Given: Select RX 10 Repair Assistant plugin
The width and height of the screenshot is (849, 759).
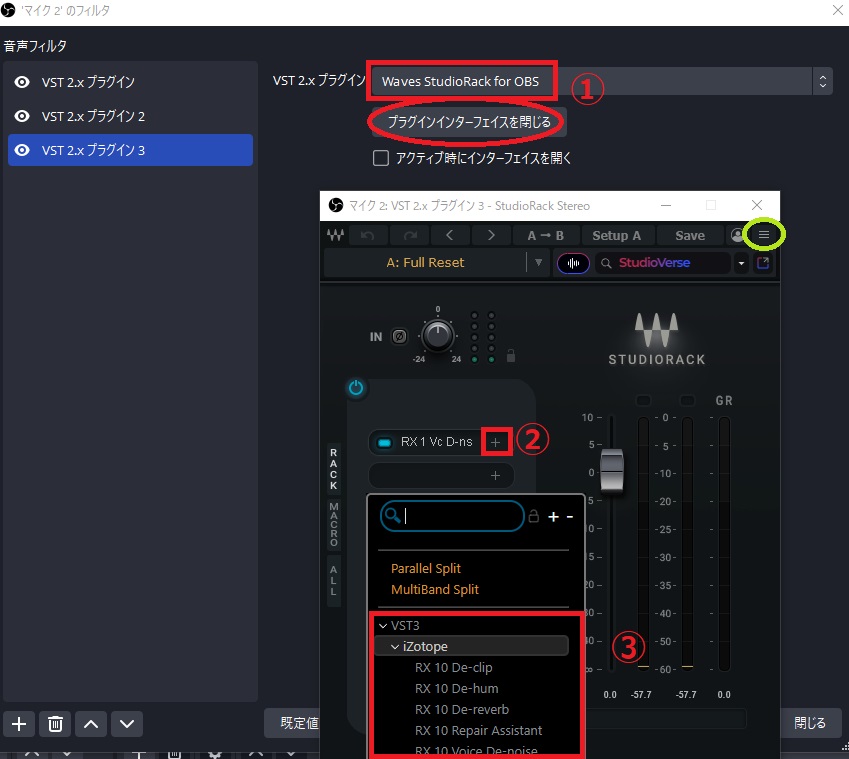Looking at the screenshot, I should 478,731.
